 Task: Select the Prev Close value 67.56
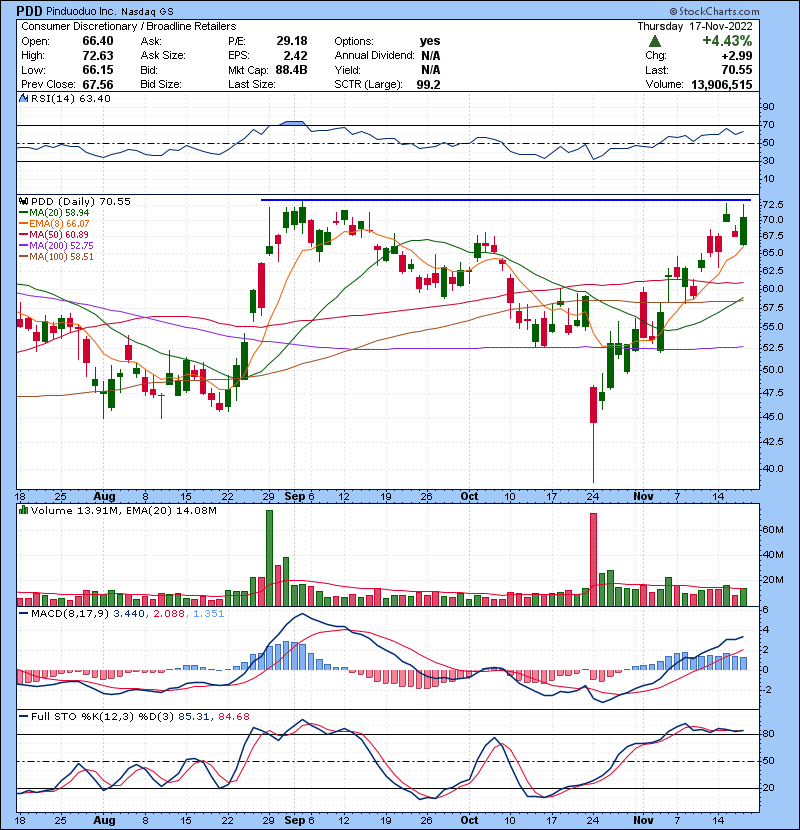coord(97,84)
